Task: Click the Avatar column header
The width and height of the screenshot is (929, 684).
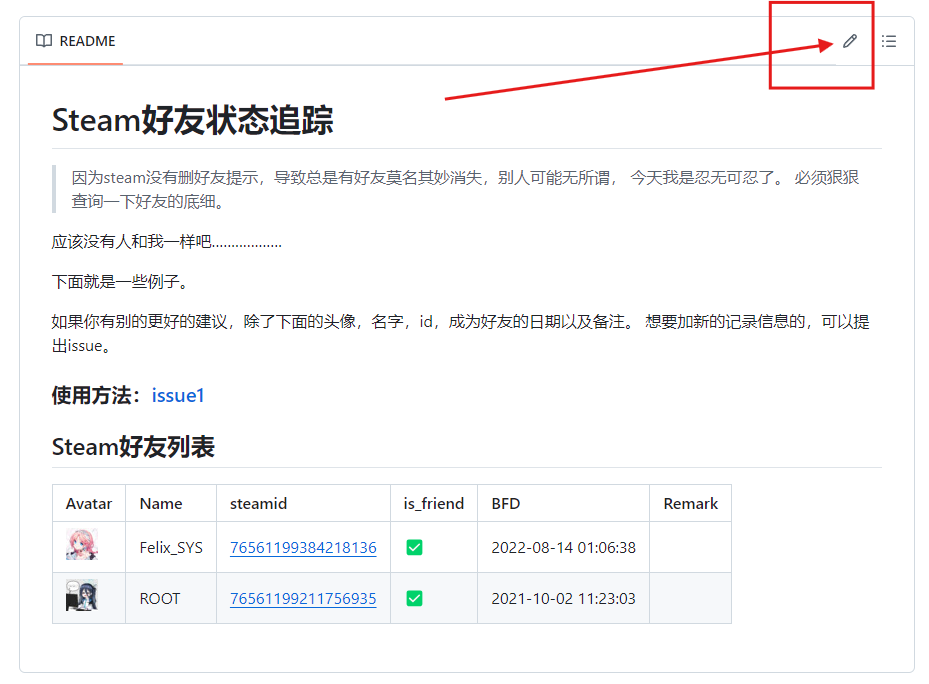Action: (89, 504)
